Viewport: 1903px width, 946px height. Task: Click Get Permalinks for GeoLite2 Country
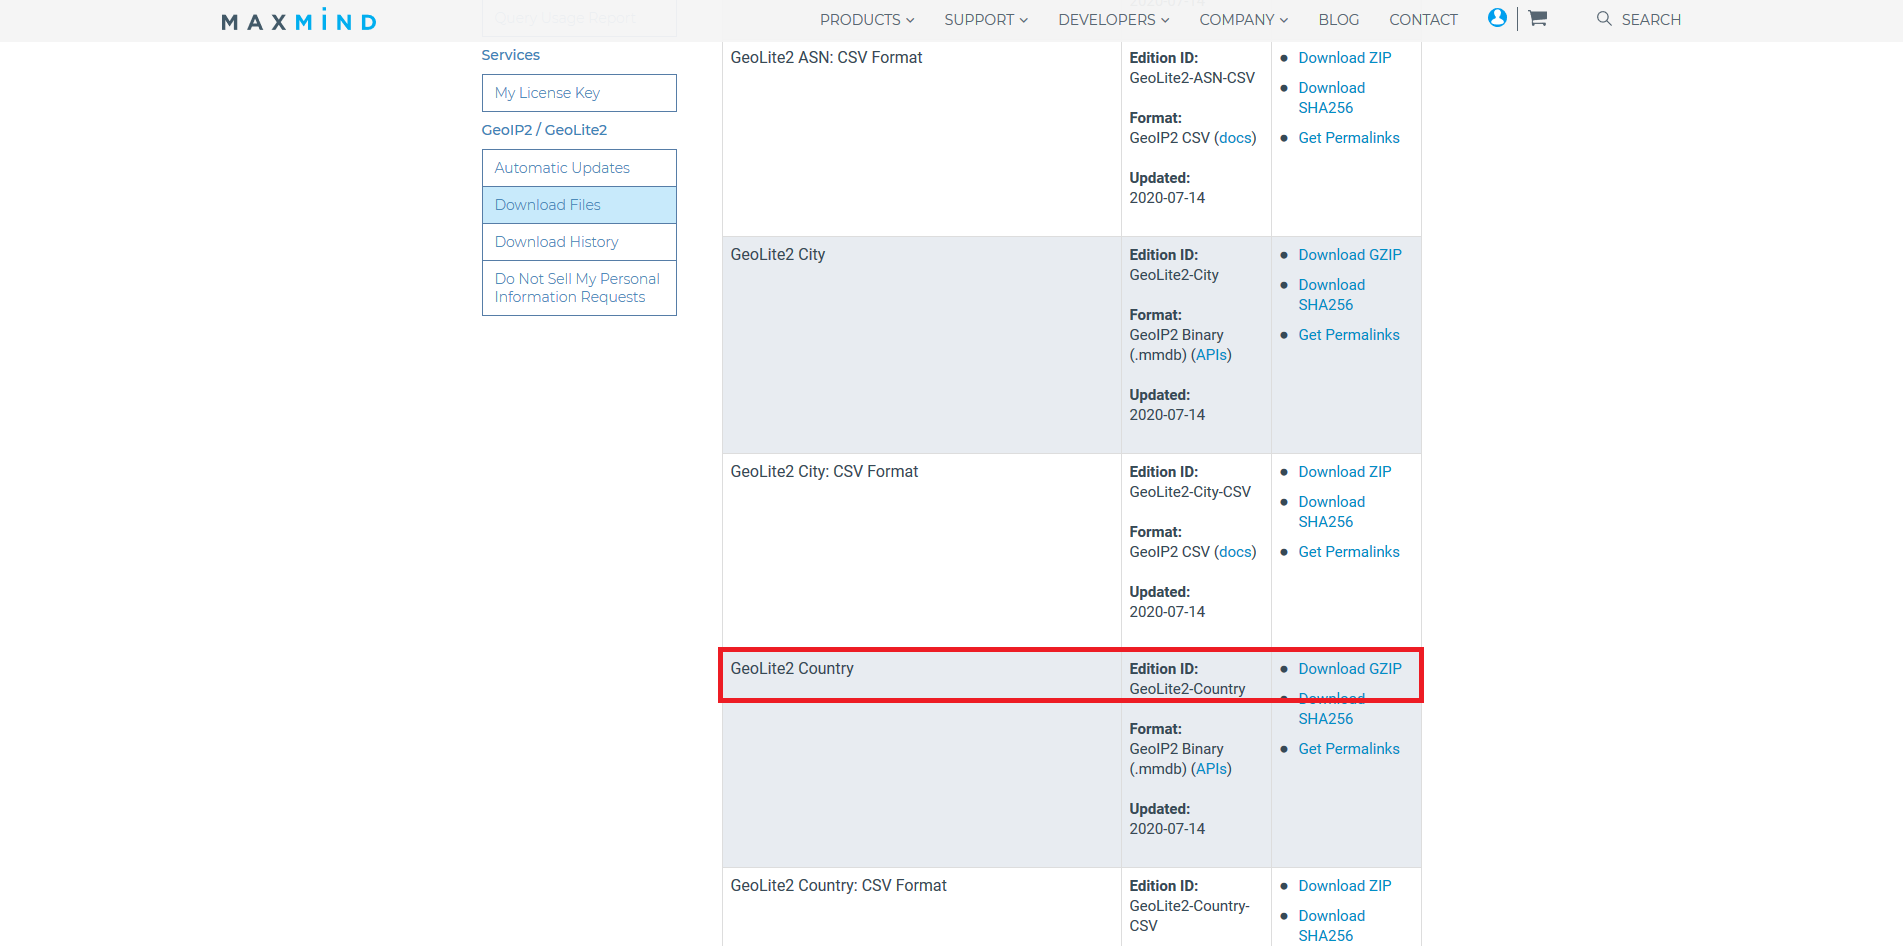point(1349,749)
